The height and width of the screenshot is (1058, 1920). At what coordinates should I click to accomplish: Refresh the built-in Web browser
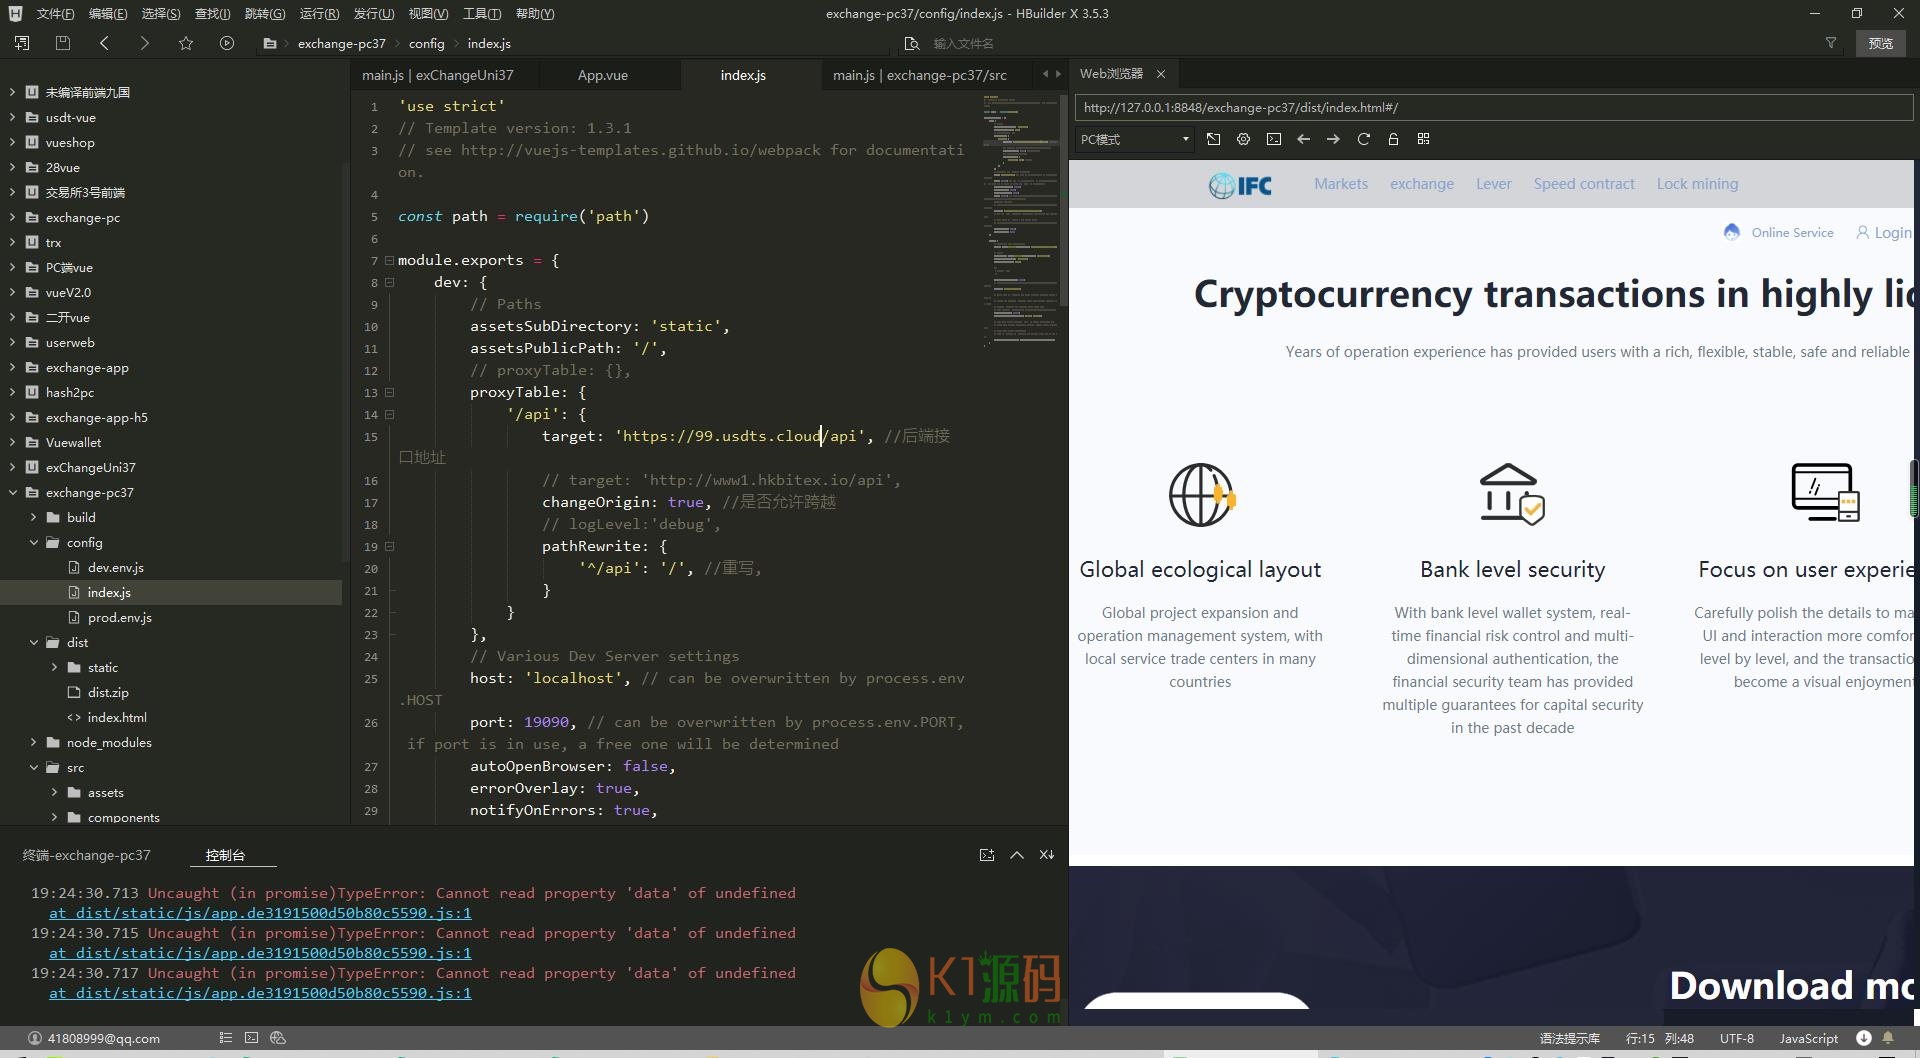(1363, 139)
